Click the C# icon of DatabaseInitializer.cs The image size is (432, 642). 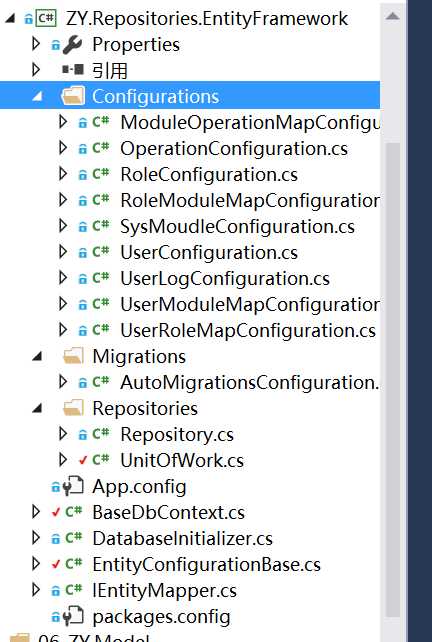(x=74, y=537)
